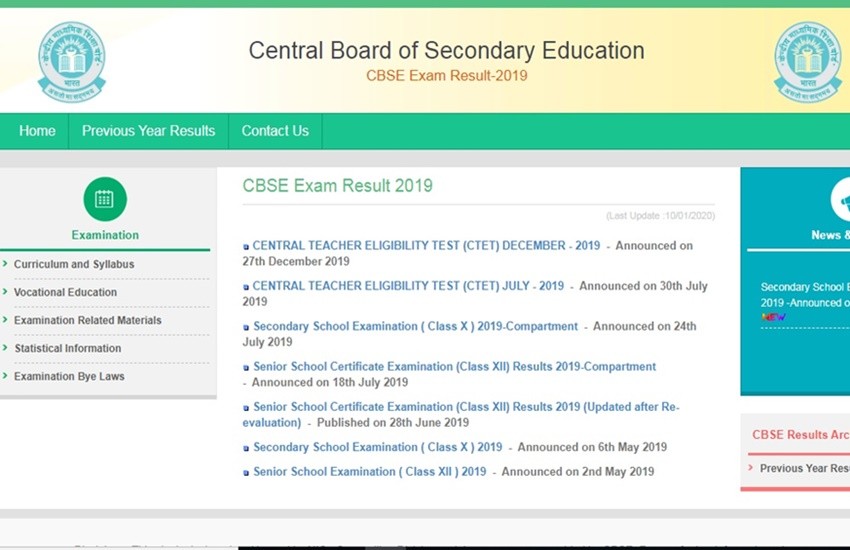This screenshot has height=550, width=850.
Task: Click the arrow beside Examination Bye Laws
Action: click(x=6, y=377)
